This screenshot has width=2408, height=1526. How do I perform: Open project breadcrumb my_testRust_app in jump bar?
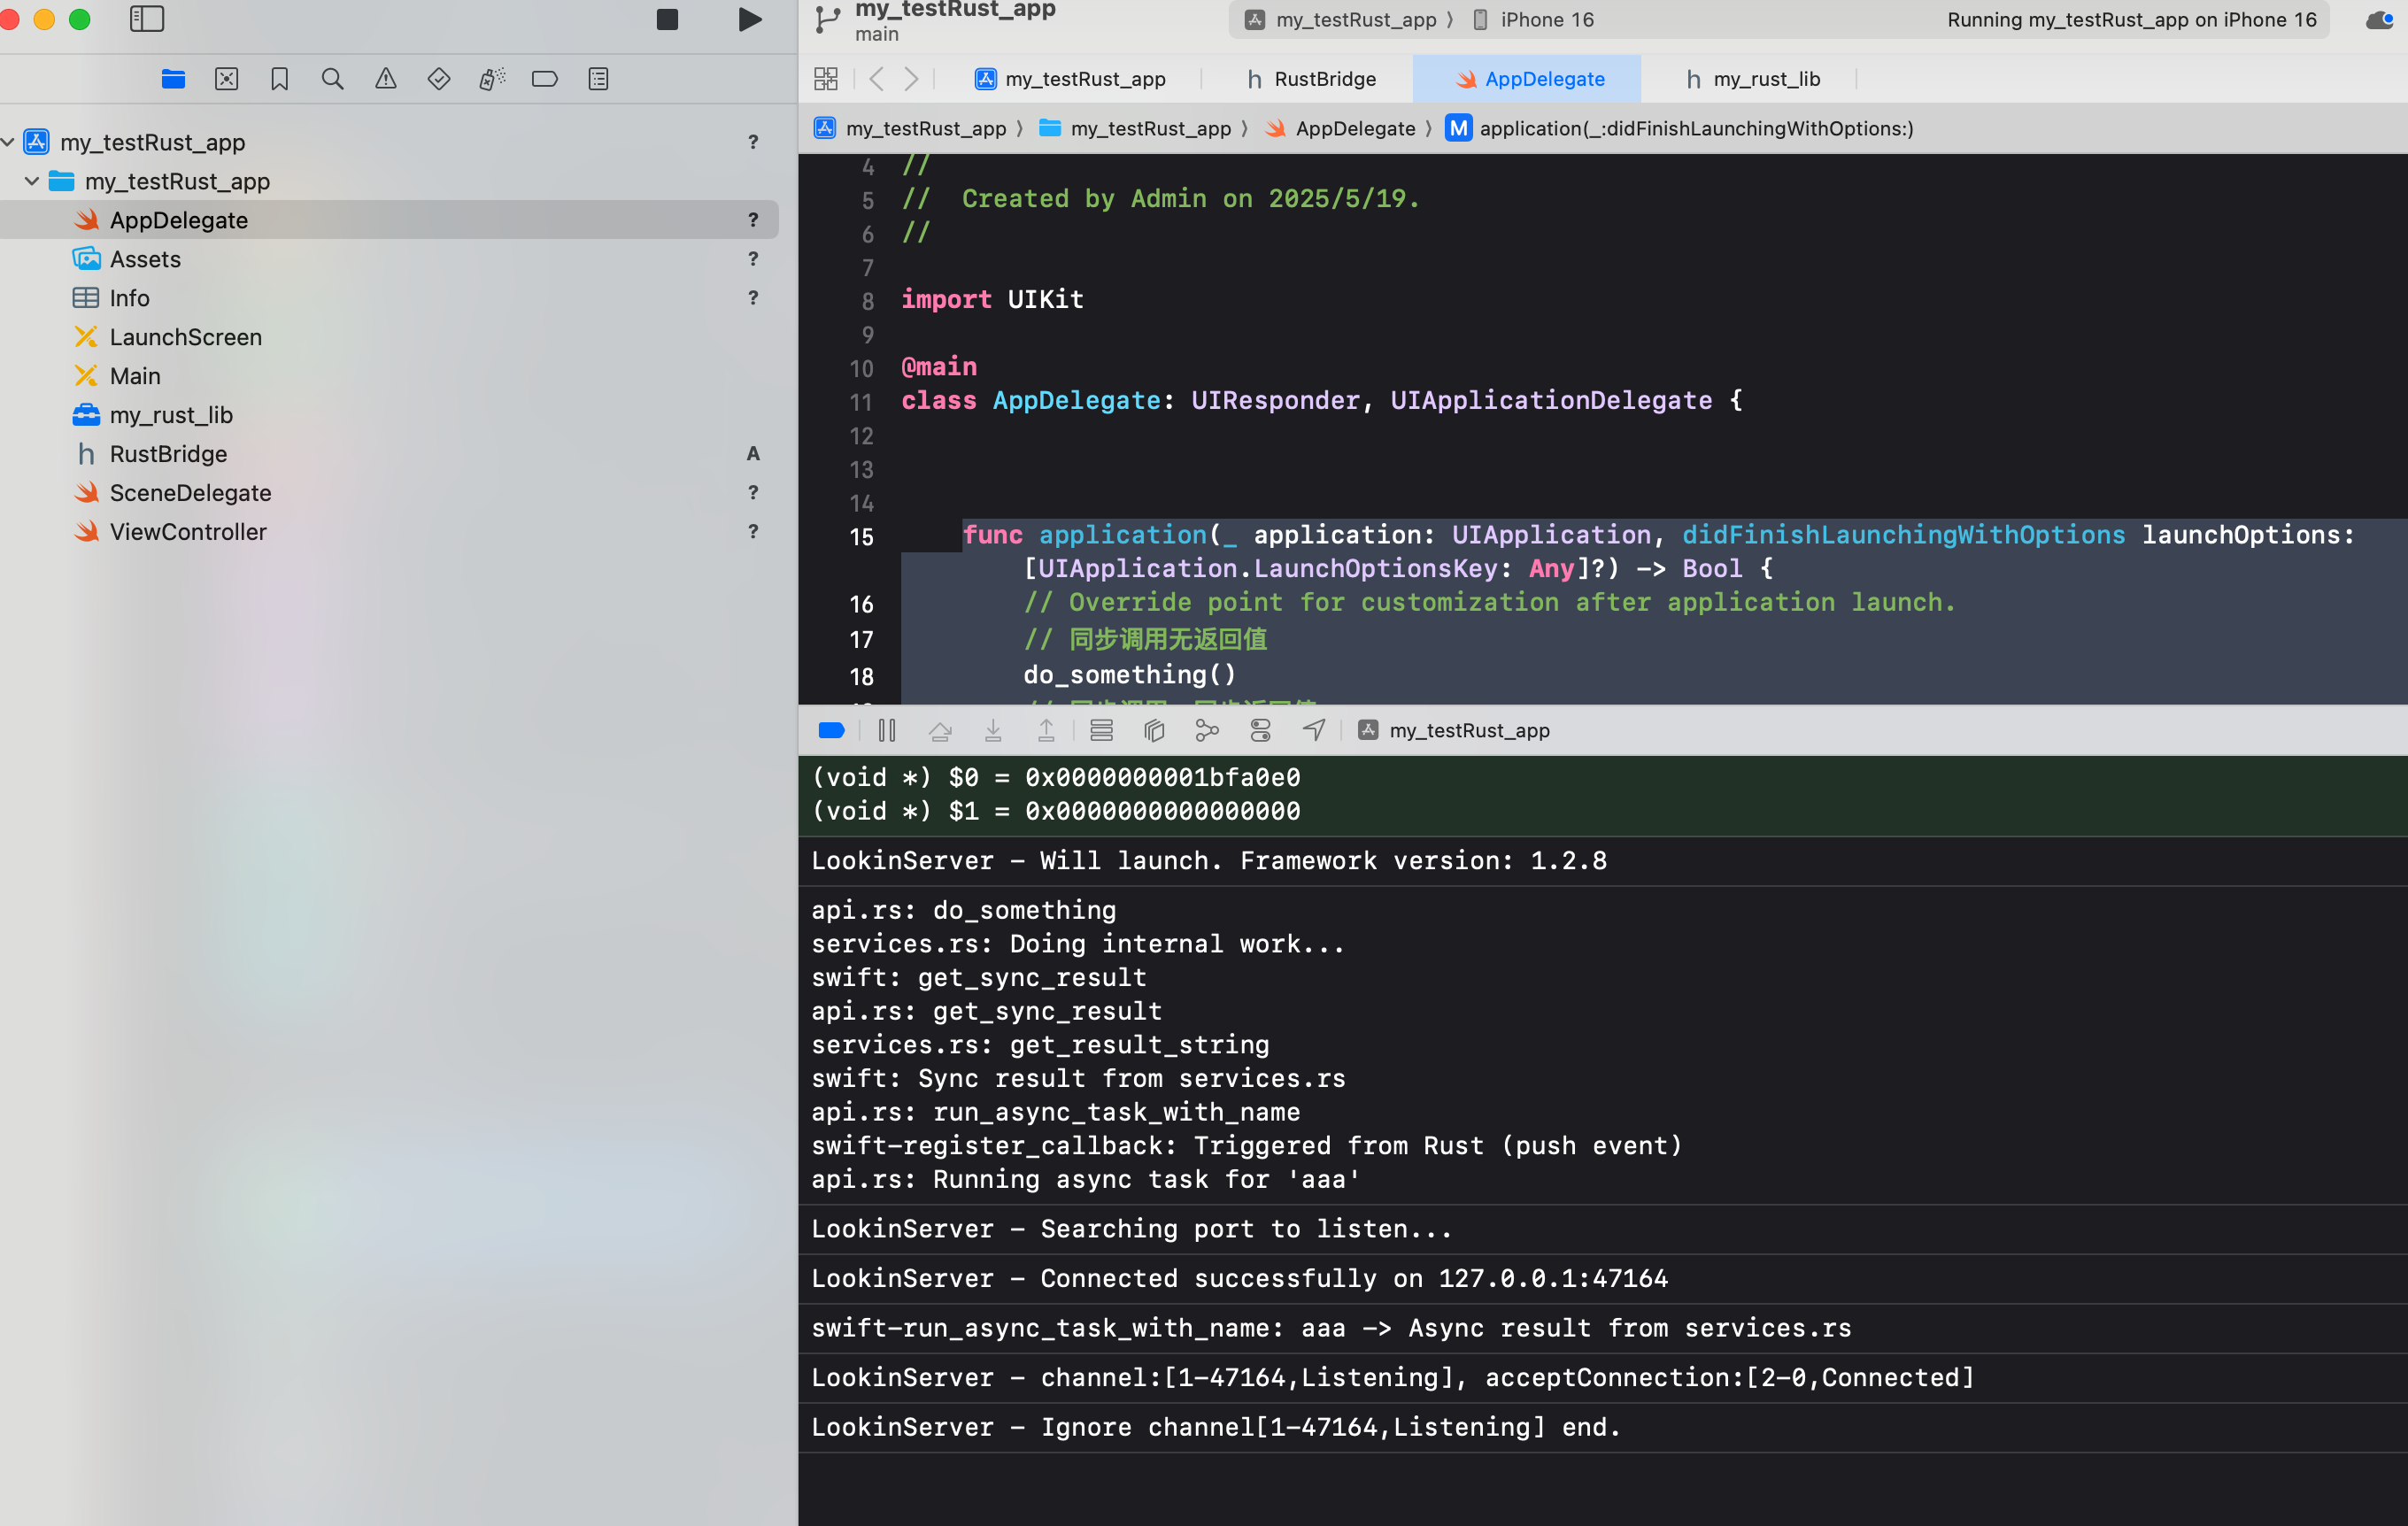click(911, 128)
